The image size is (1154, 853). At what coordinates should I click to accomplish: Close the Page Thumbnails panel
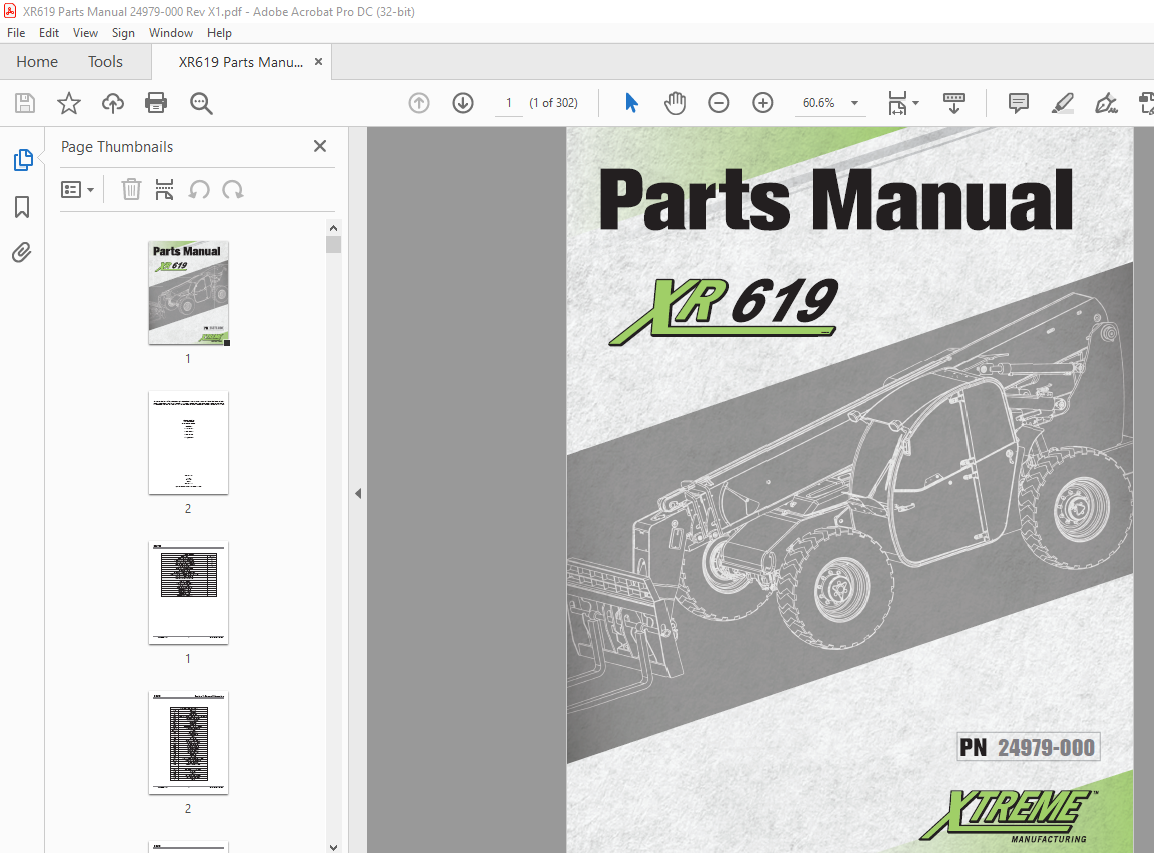point(319,146)
